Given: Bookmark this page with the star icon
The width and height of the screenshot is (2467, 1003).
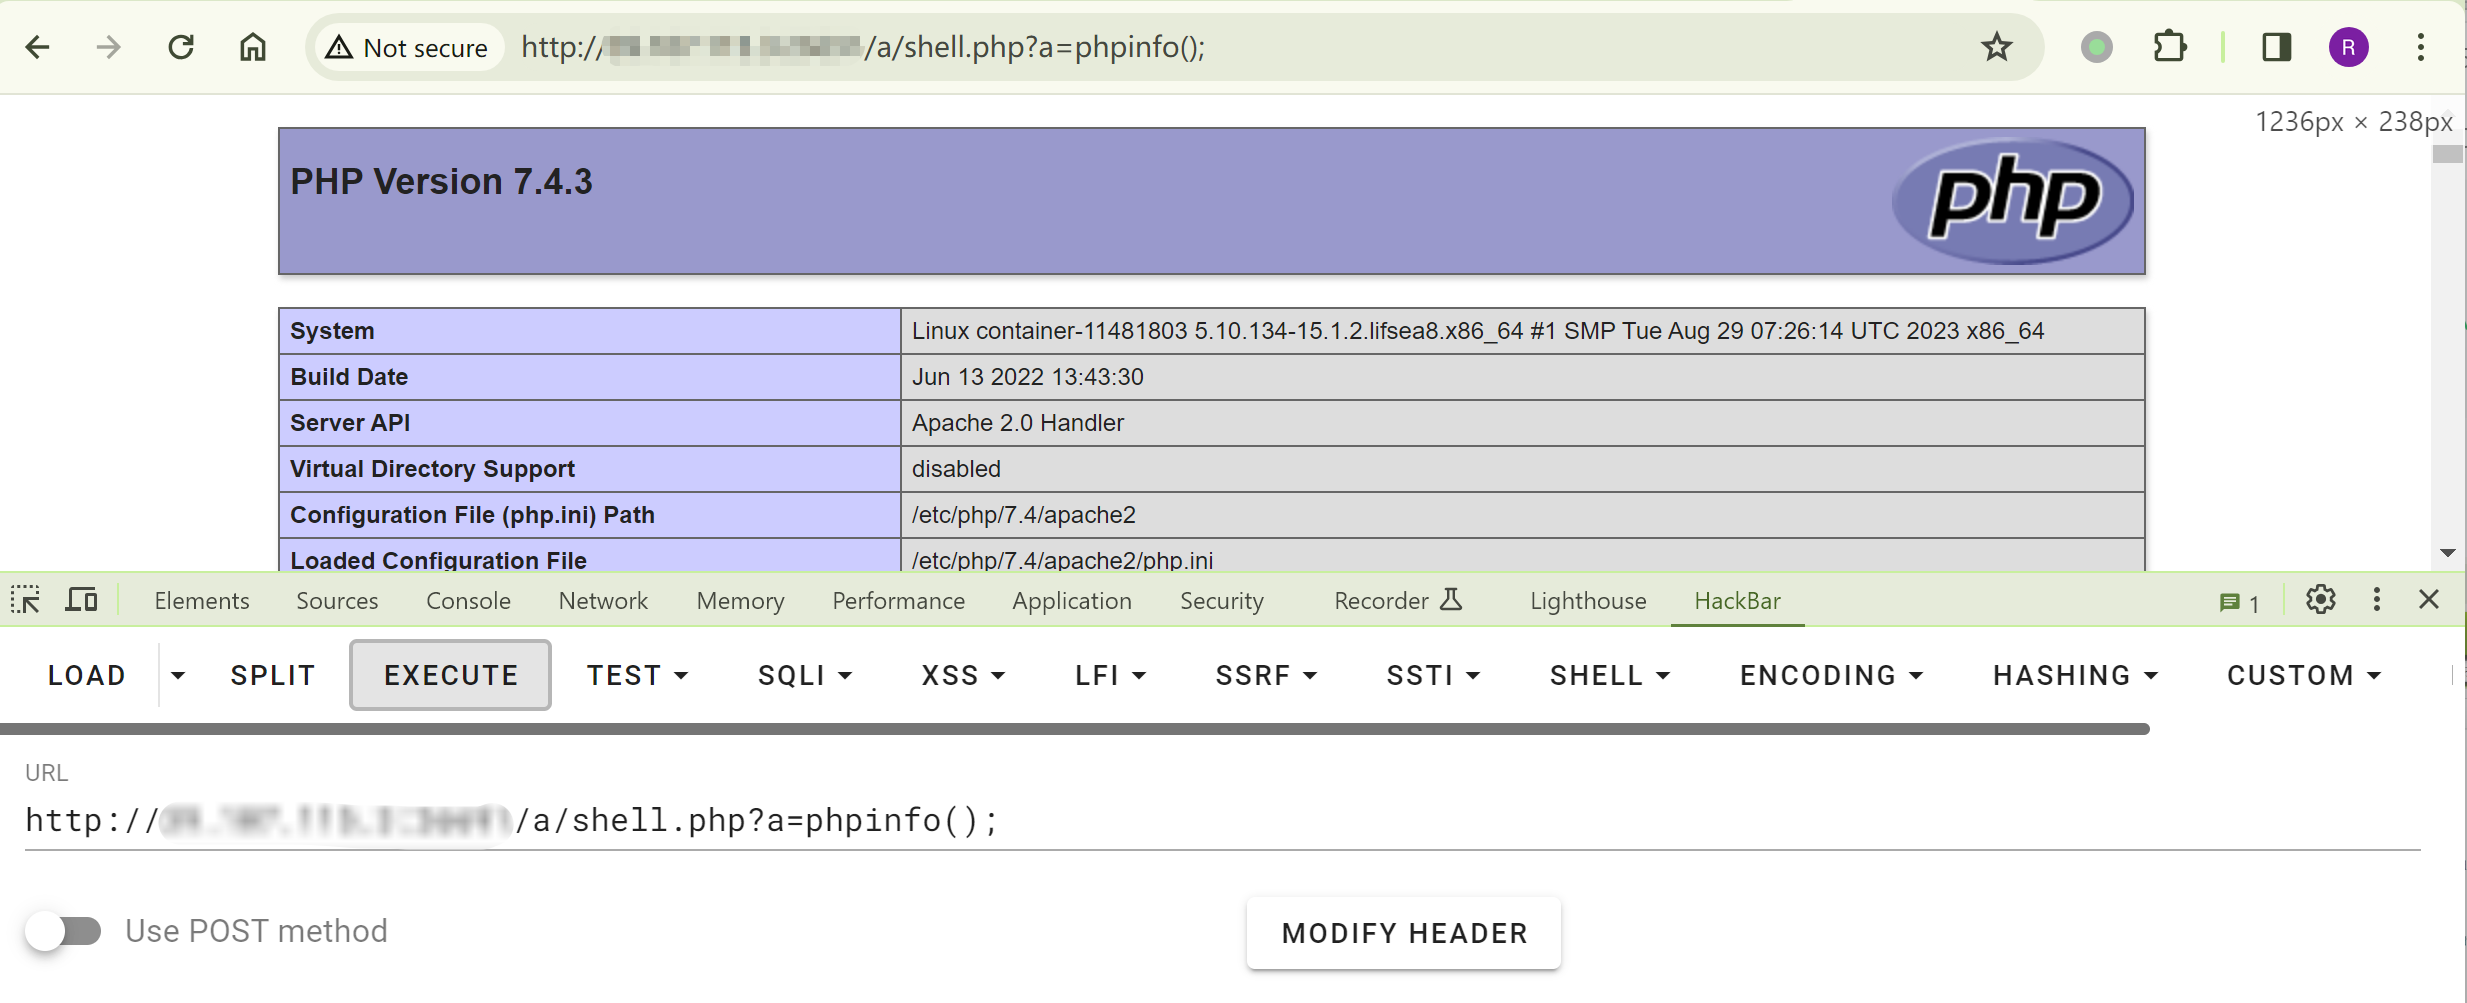Looking at the screenshot, I should click(x=1996, y=47).
